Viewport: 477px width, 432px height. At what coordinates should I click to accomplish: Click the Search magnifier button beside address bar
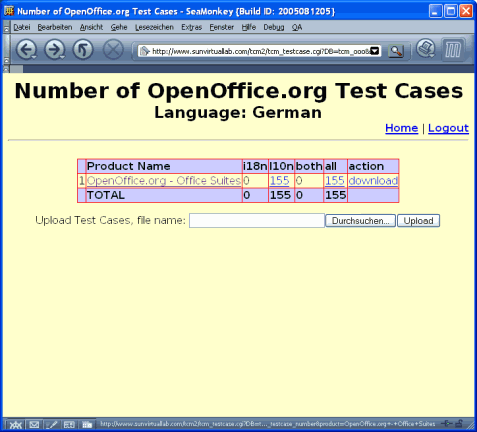pyautogui.click(x=396, y=51)
